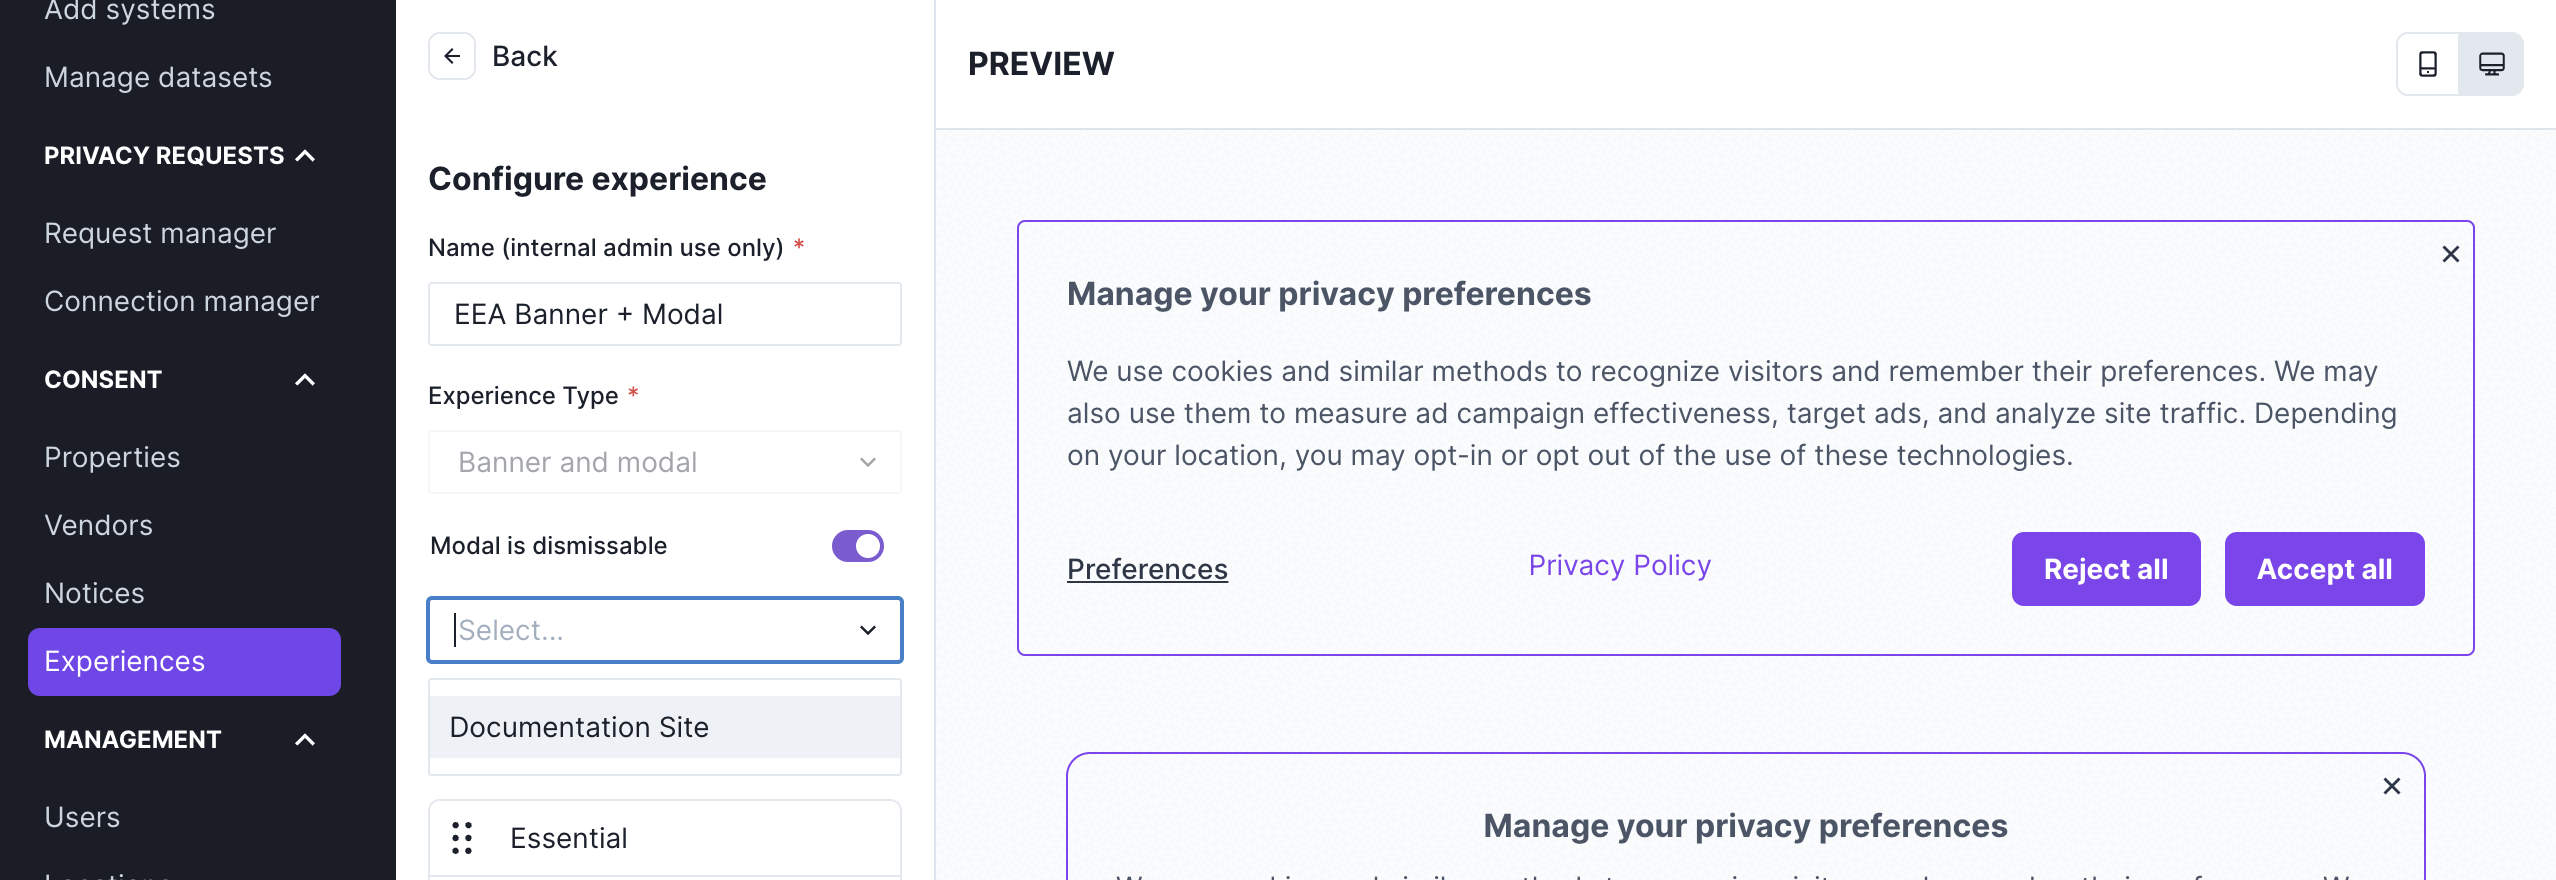Open the Experience Type dropdown
This screenshot has width=2556, height=880.
665,462
